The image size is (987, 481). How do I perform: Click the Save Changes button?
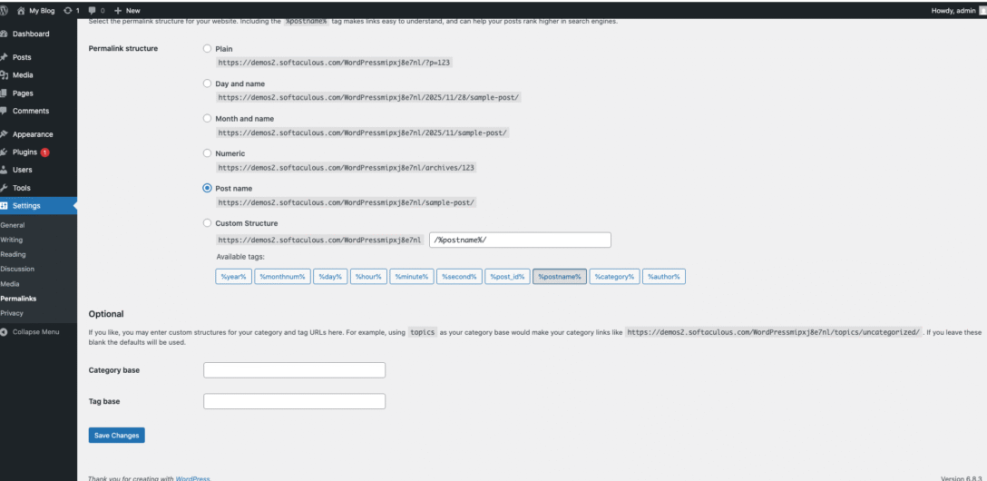click(x=116, y=435)
